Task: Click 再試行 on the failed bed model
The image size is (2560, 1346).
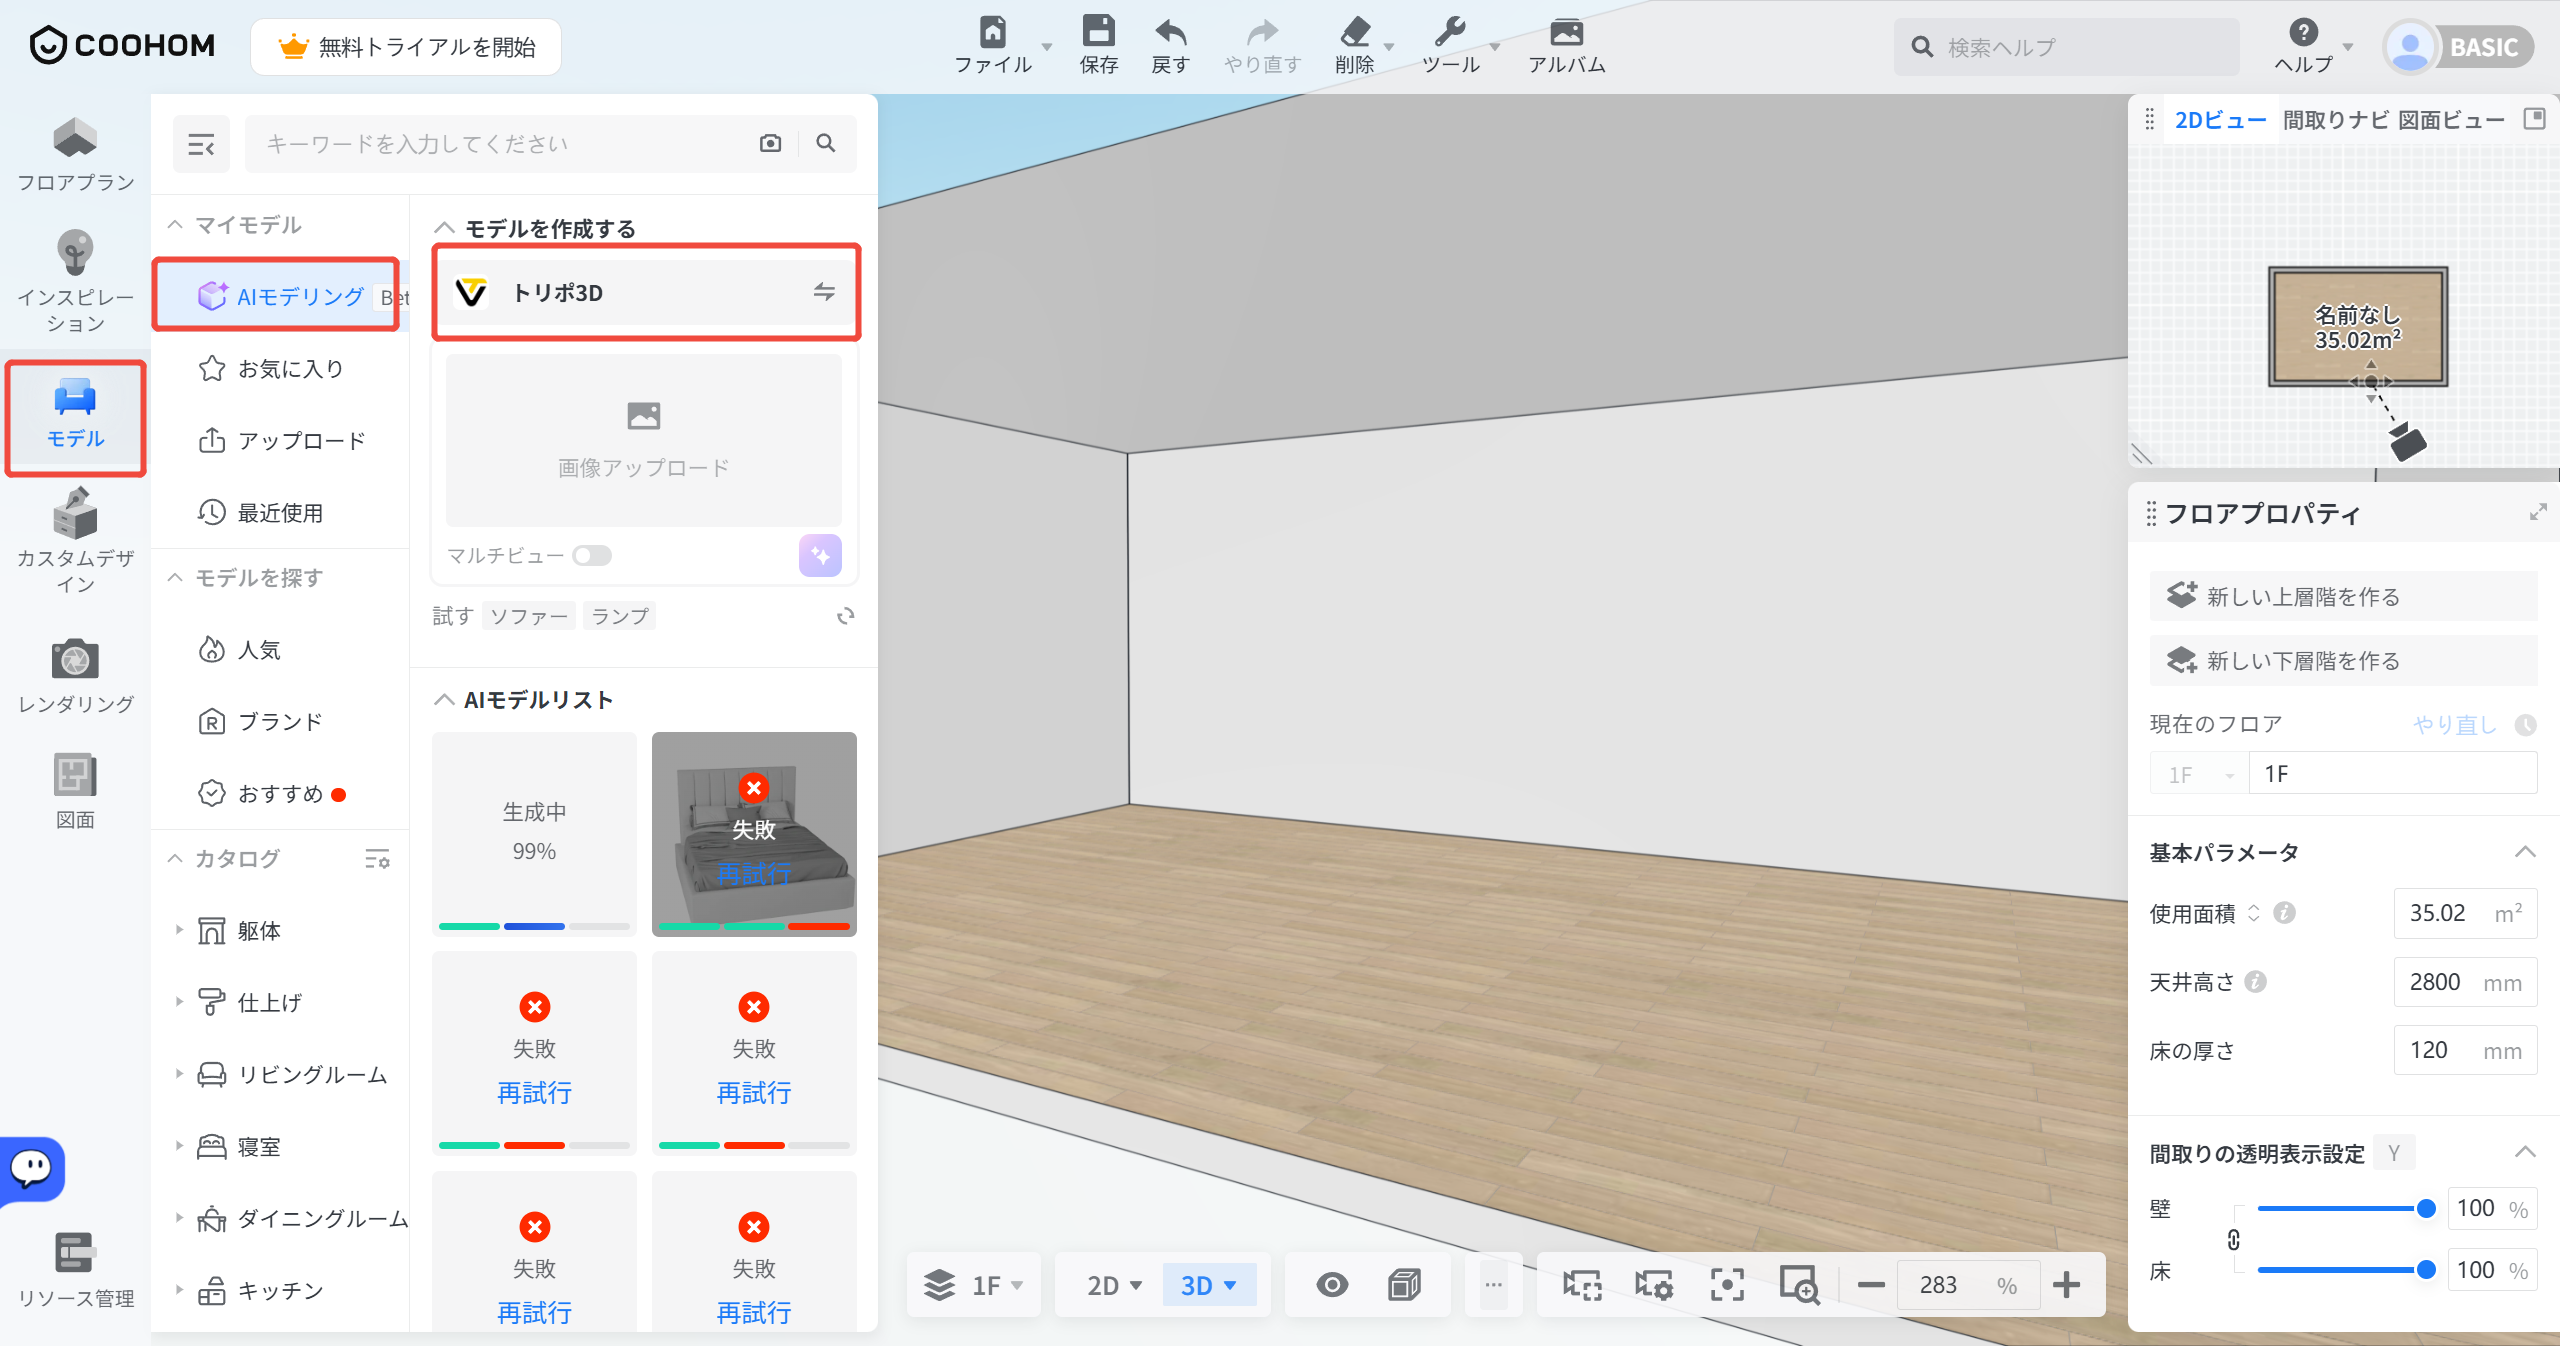Action: (754, 874)
